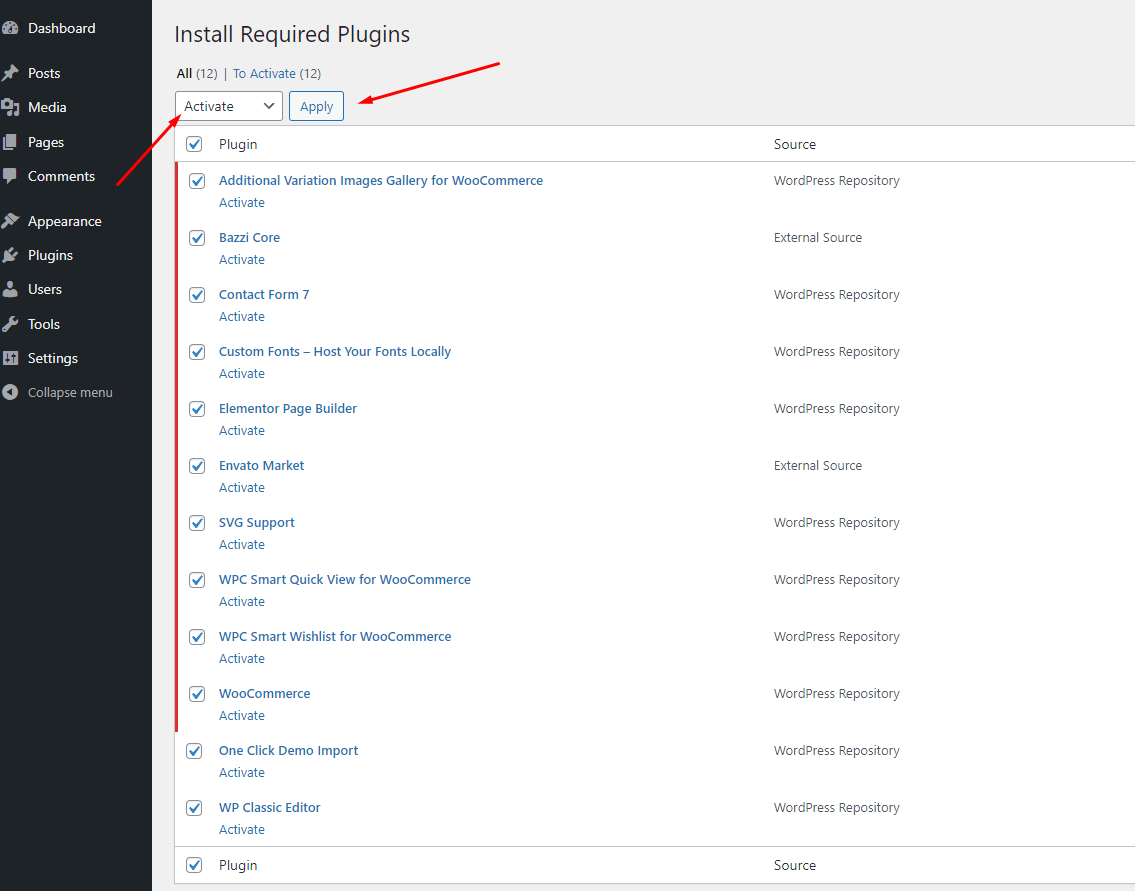Click the Collapse menu arrow icon

[10, 392]
